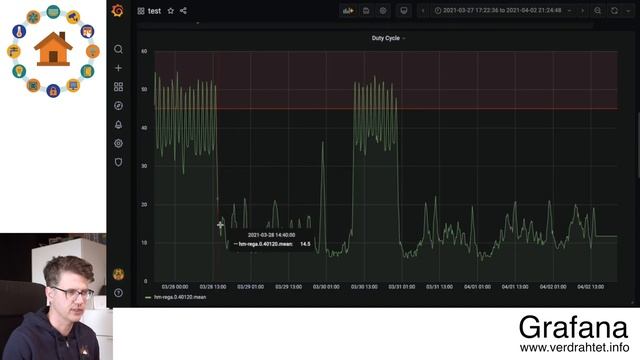Click the Create plus icon in sidebar

(118, 68)
